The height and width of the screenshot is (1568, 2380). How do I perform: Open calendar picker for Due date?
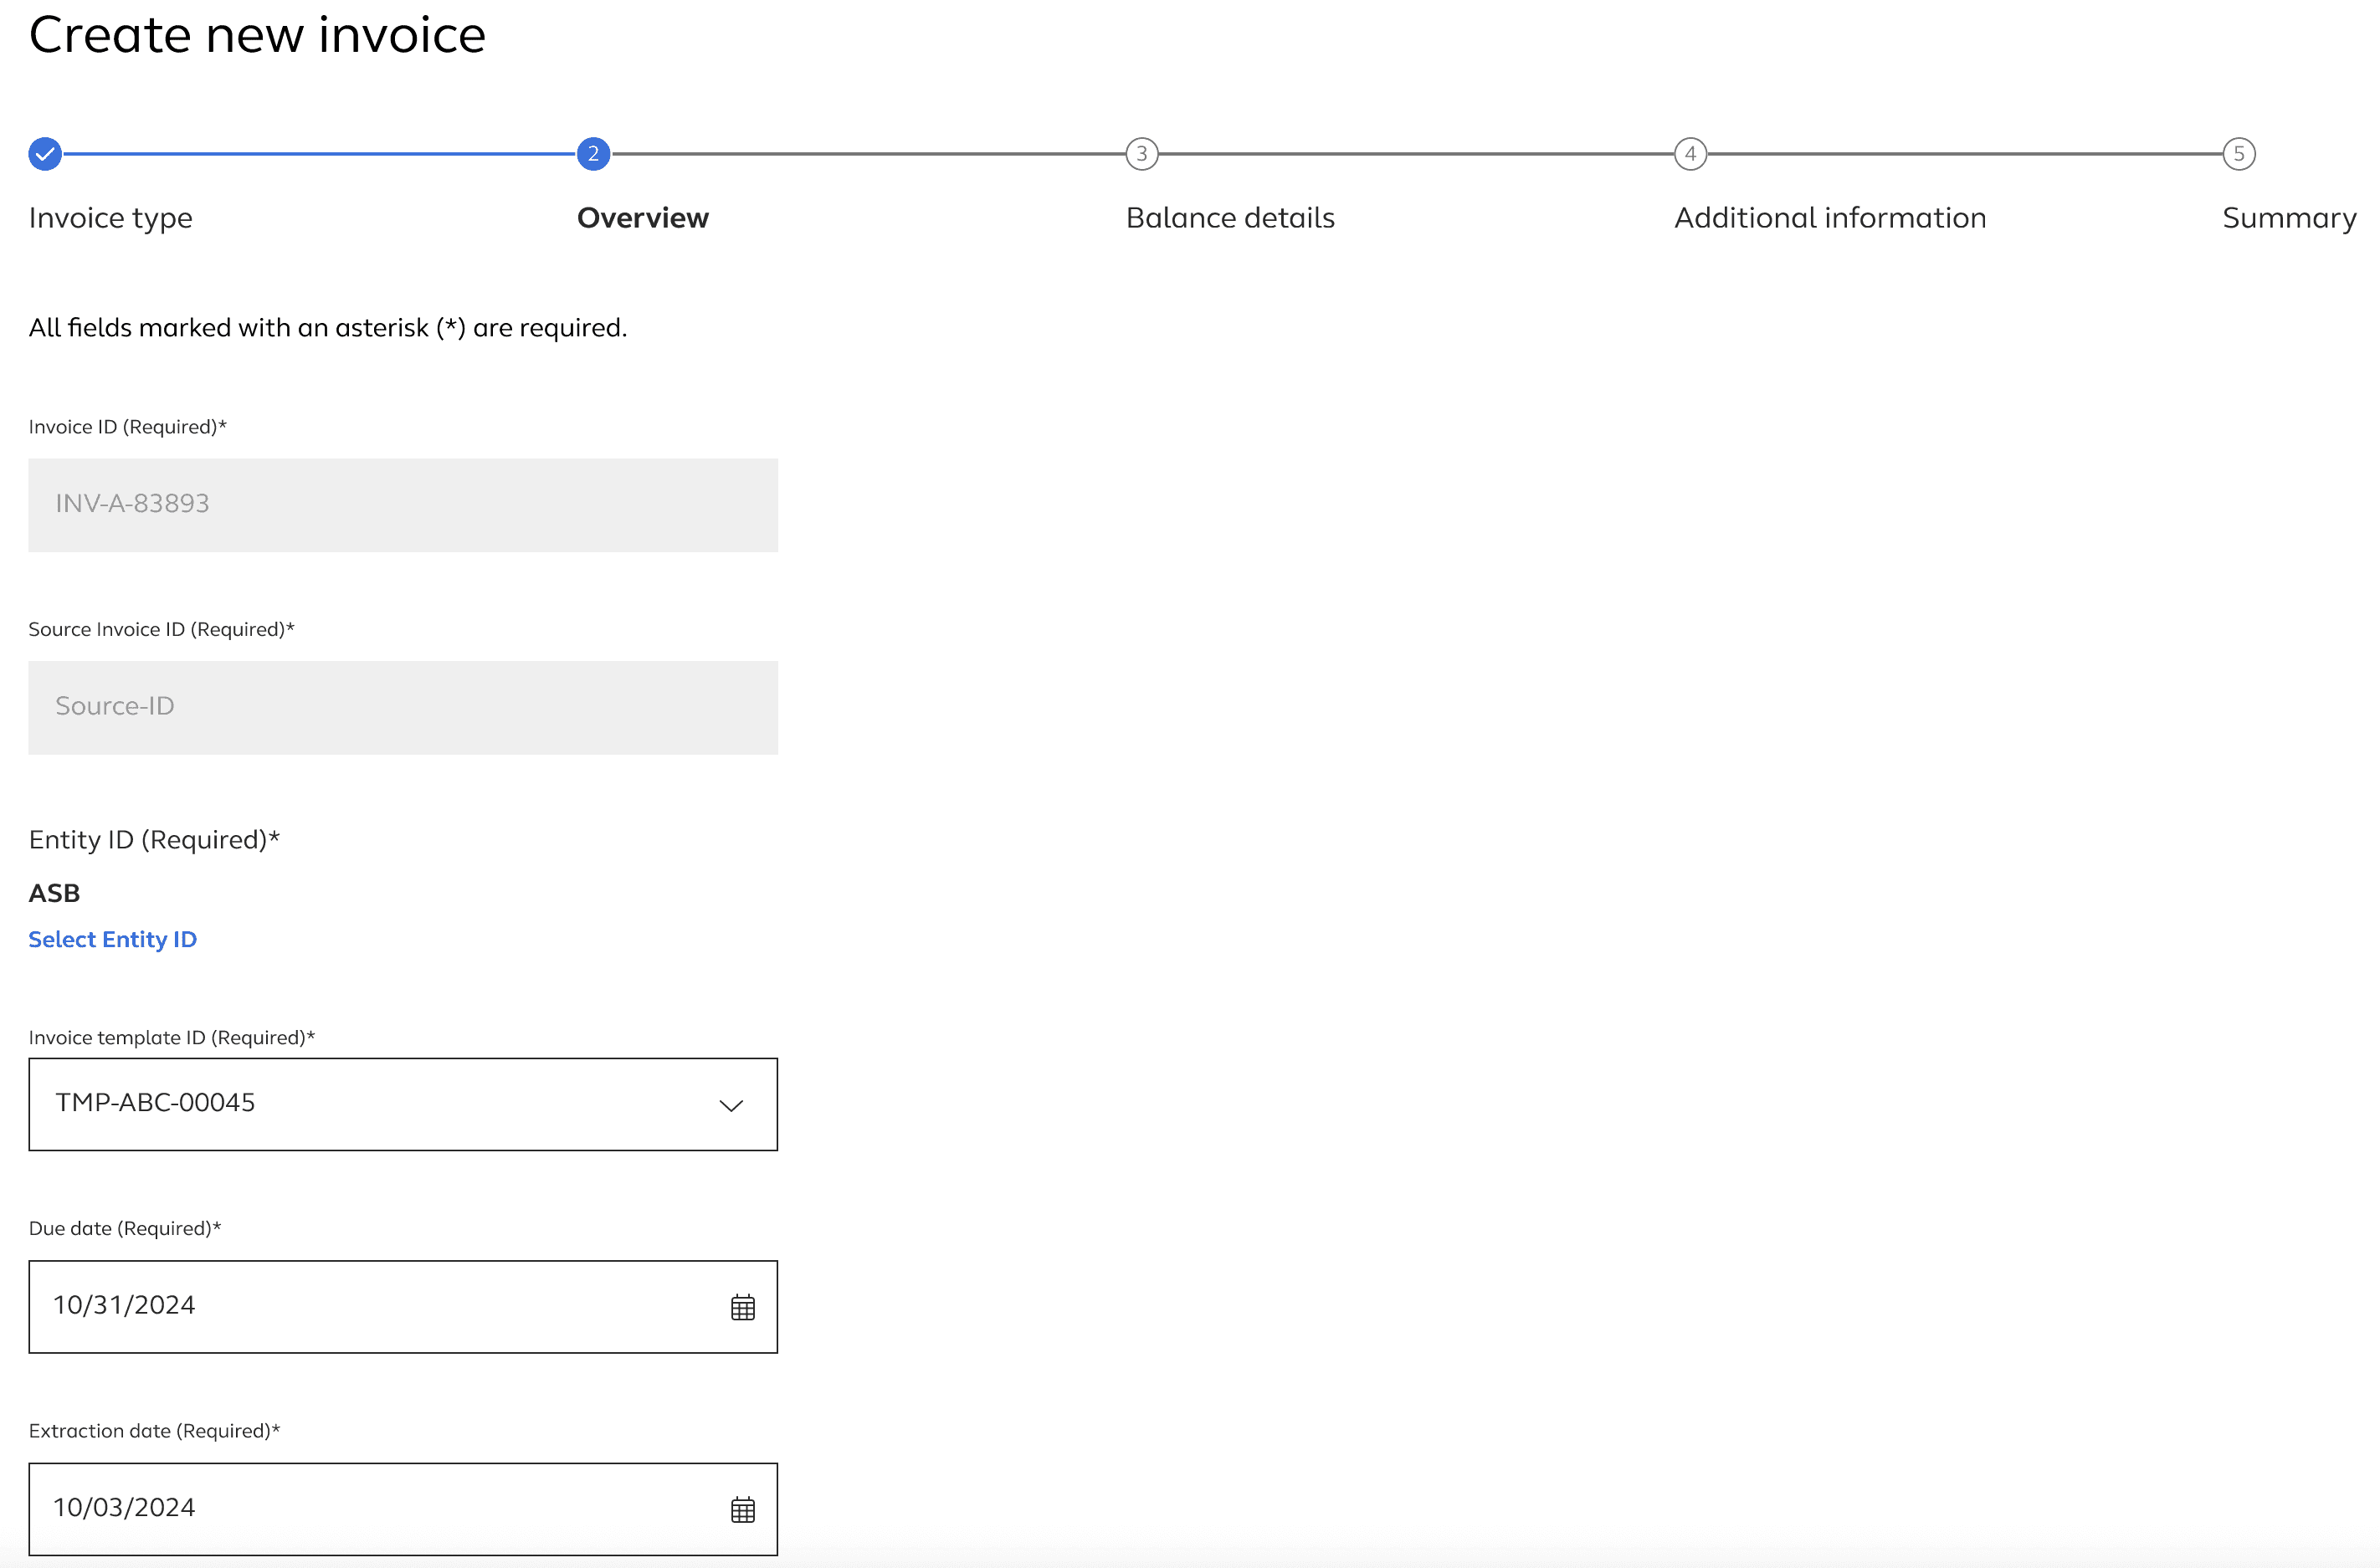pyautogui.click(x=742, y=1307)
